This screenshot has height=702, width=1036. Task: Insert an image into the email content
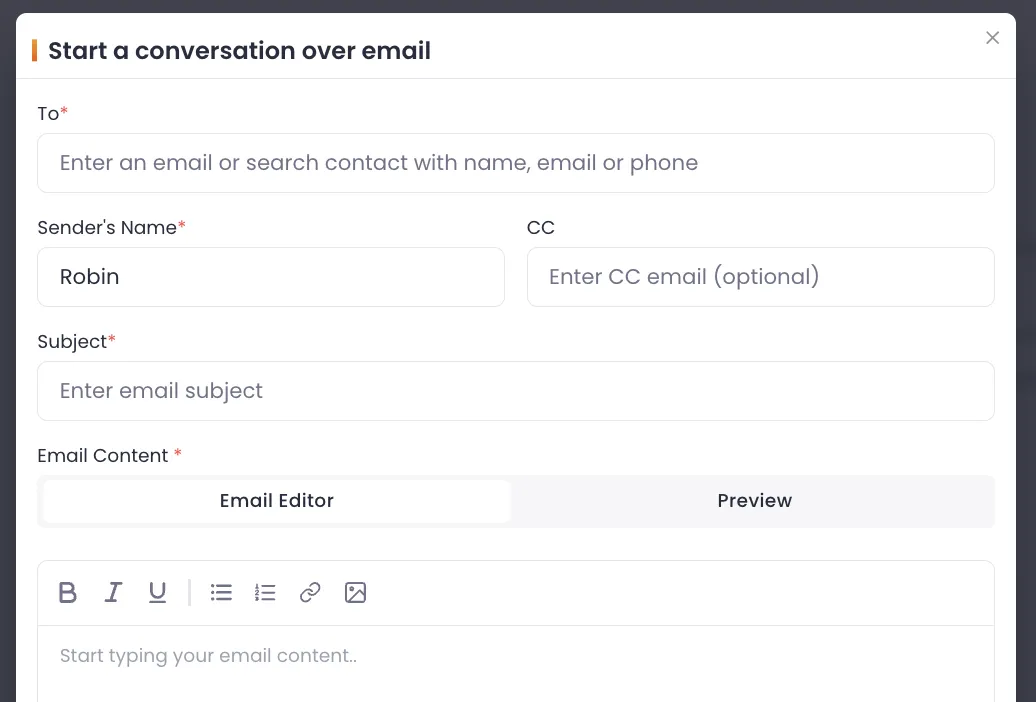pos(355,592)
